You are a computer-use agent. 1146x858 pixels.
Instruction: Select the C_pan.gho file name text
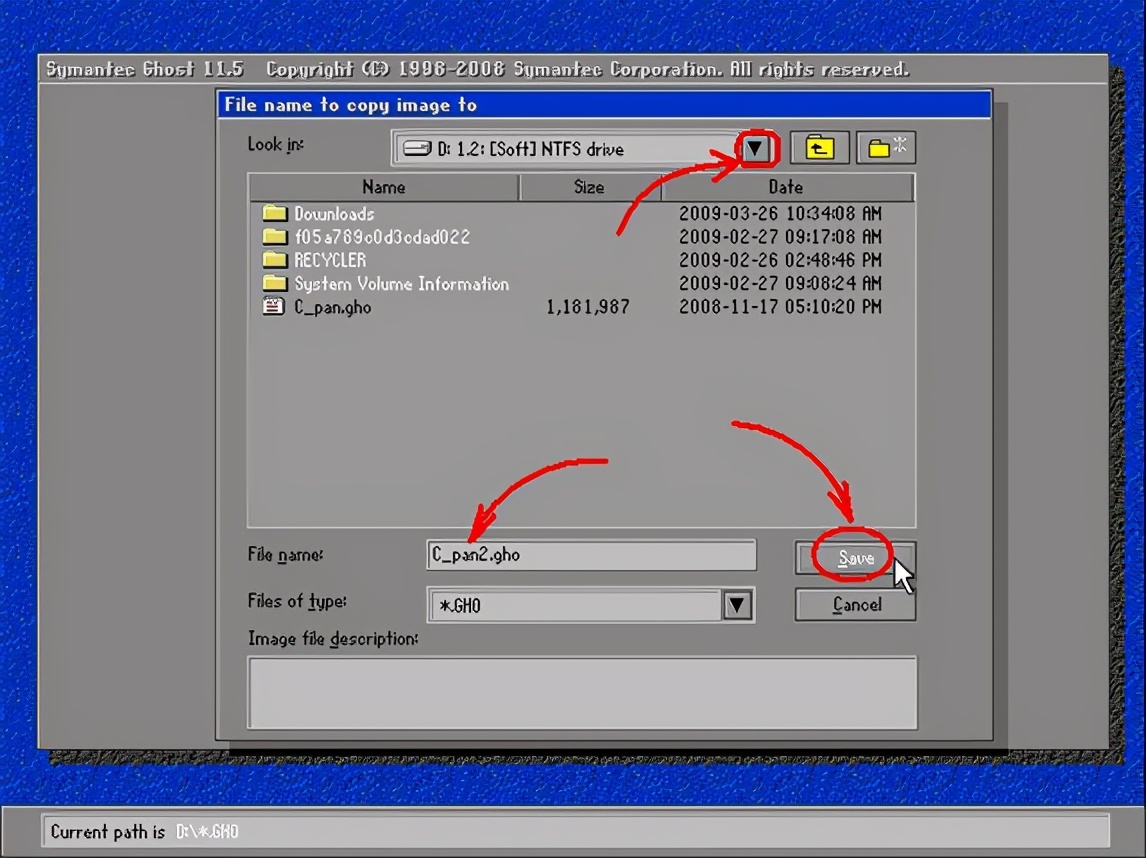click(x=333, y=307)
